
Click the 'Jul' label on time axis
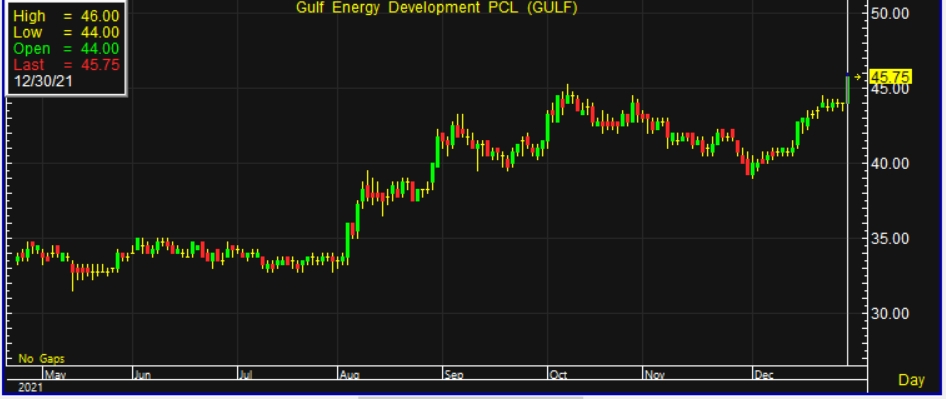click(246, 375)
